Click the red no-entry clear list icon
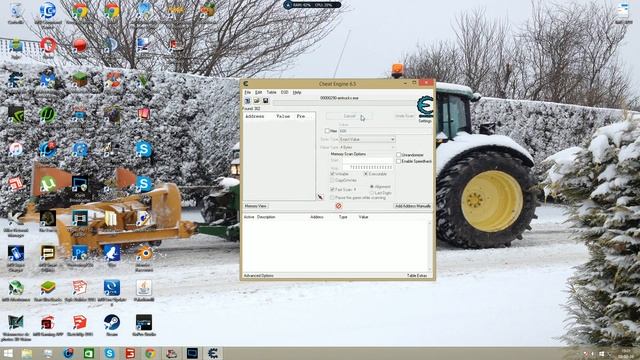The height and width of the screenshot is (360, 640). [338, 206]
